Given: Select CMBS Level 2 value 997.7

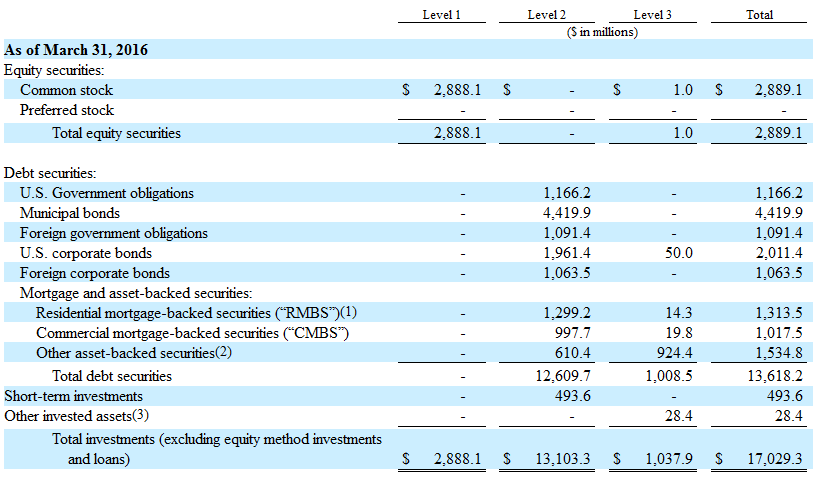Looking at the screenshot, I should coord(572,333).
